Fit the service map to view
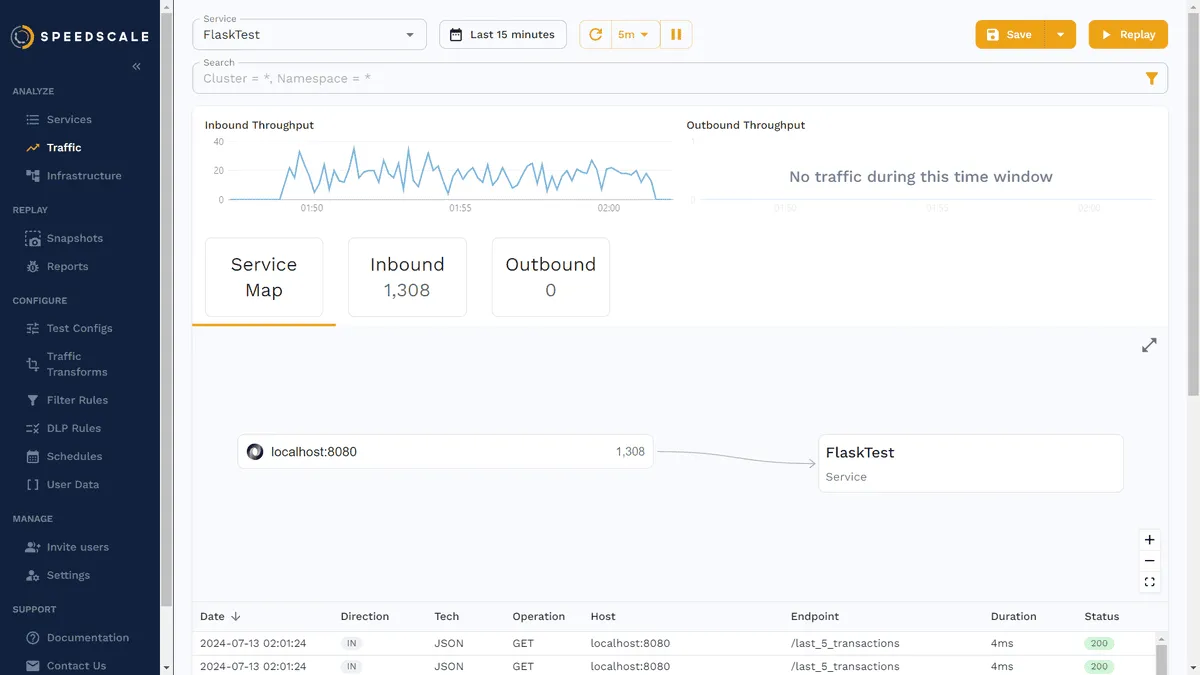 (1149, 582)
